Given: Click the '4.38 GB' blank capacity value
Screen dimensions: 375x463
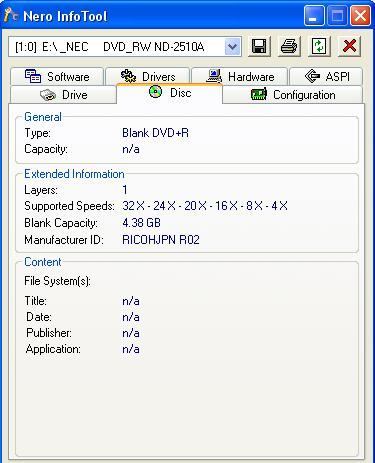Looking at the screenshot, I should click(x=141, y=223).
